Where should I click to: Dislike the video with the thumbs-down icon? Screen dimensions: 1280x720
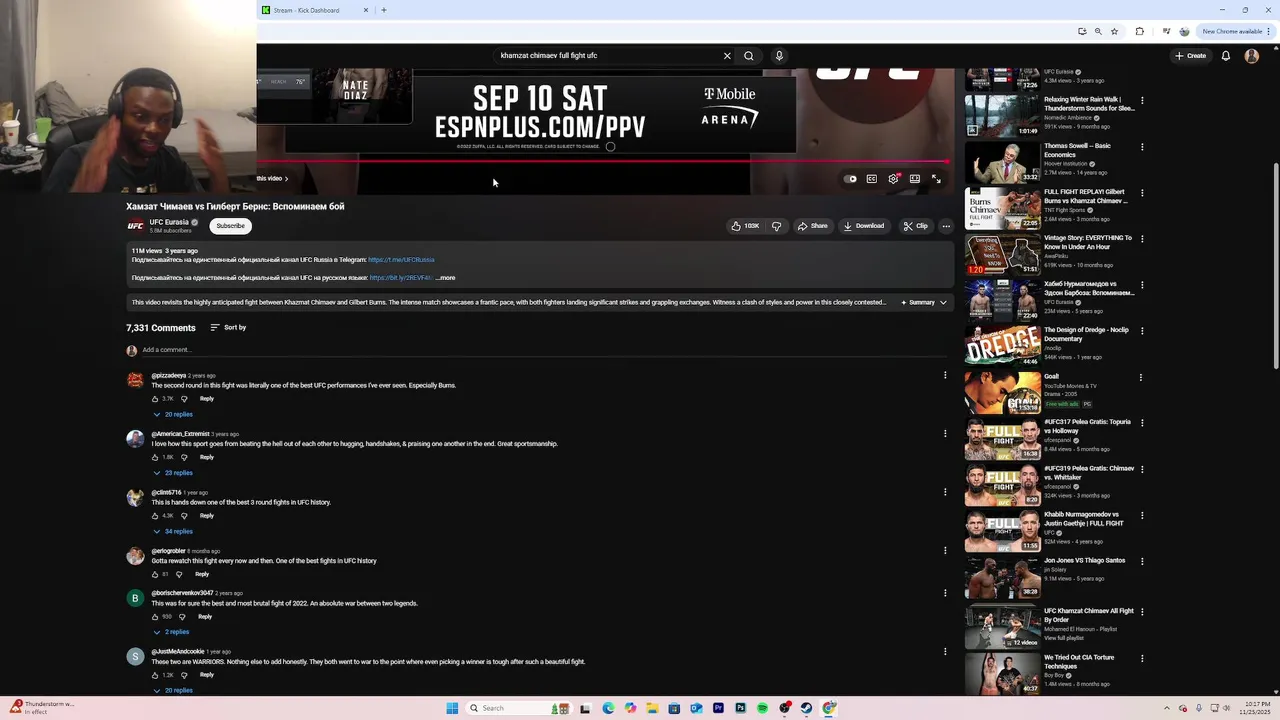pyautogui.click(x=776, y=226)
